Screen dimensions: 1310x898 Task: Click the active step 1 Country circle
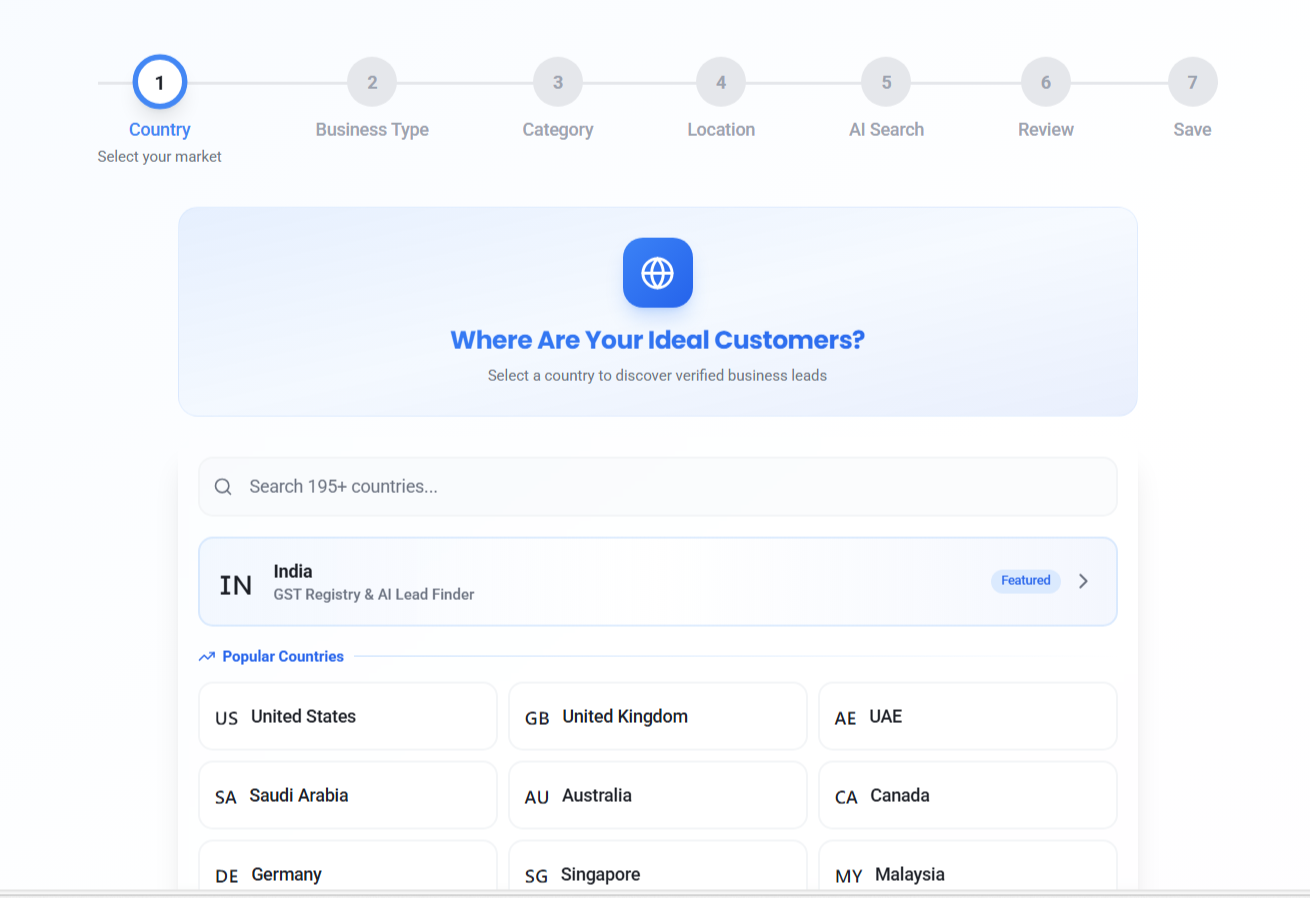click(160, 83)
